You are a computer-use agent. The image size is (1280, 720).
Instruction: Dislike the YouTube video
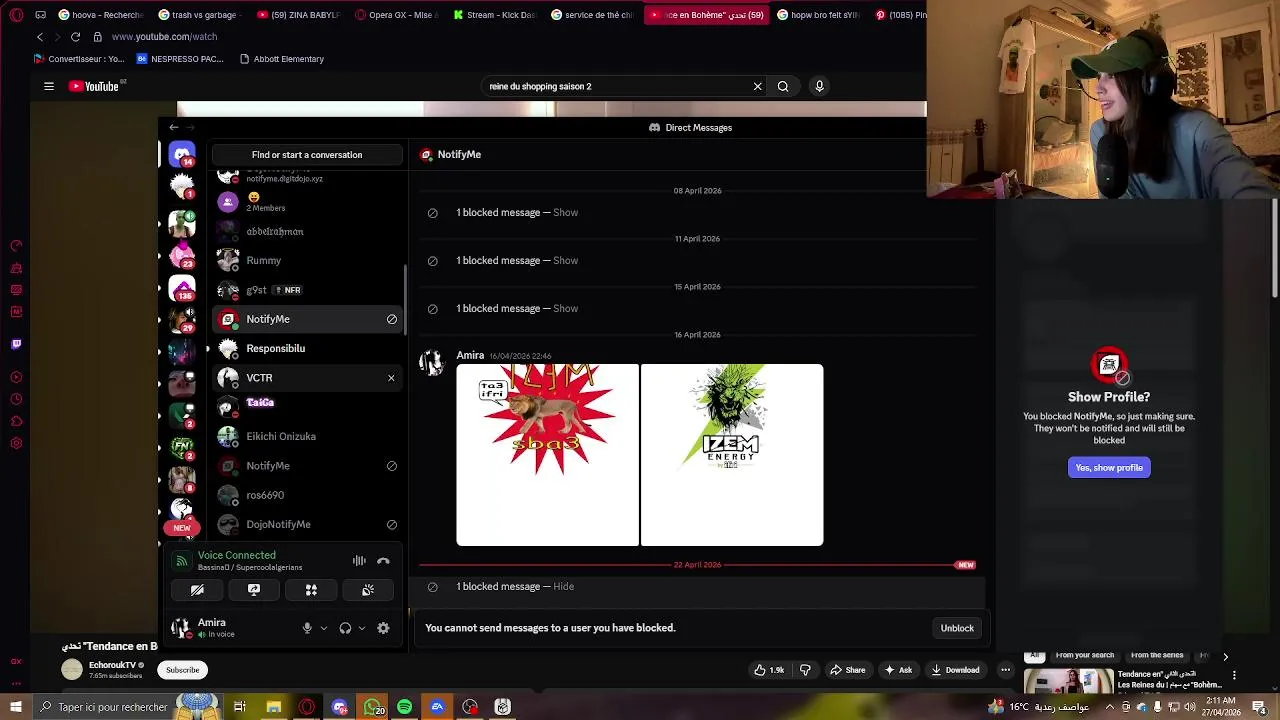pyautogui.click(x=805, y=670)
